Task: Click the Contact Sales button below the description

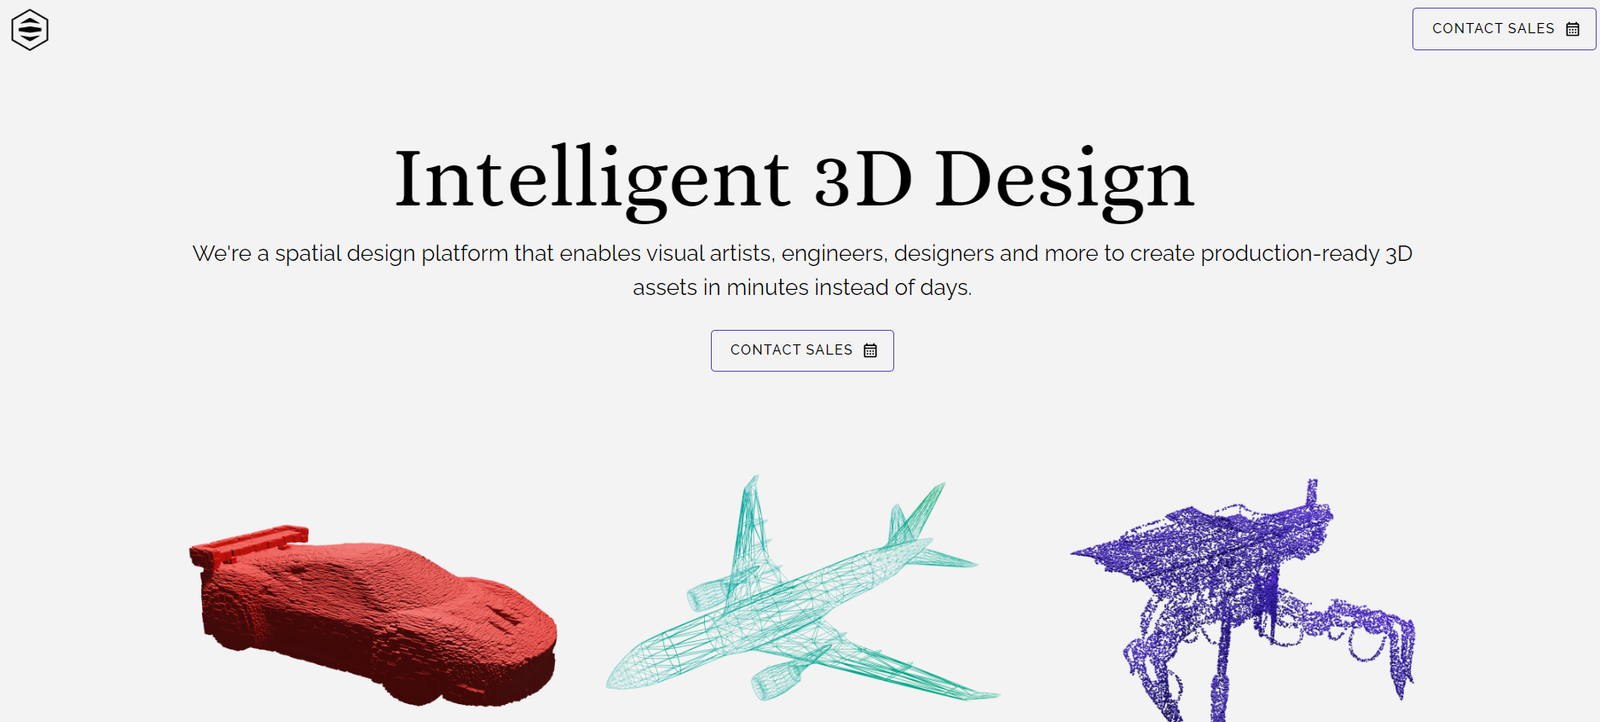Action: point(802,351)
